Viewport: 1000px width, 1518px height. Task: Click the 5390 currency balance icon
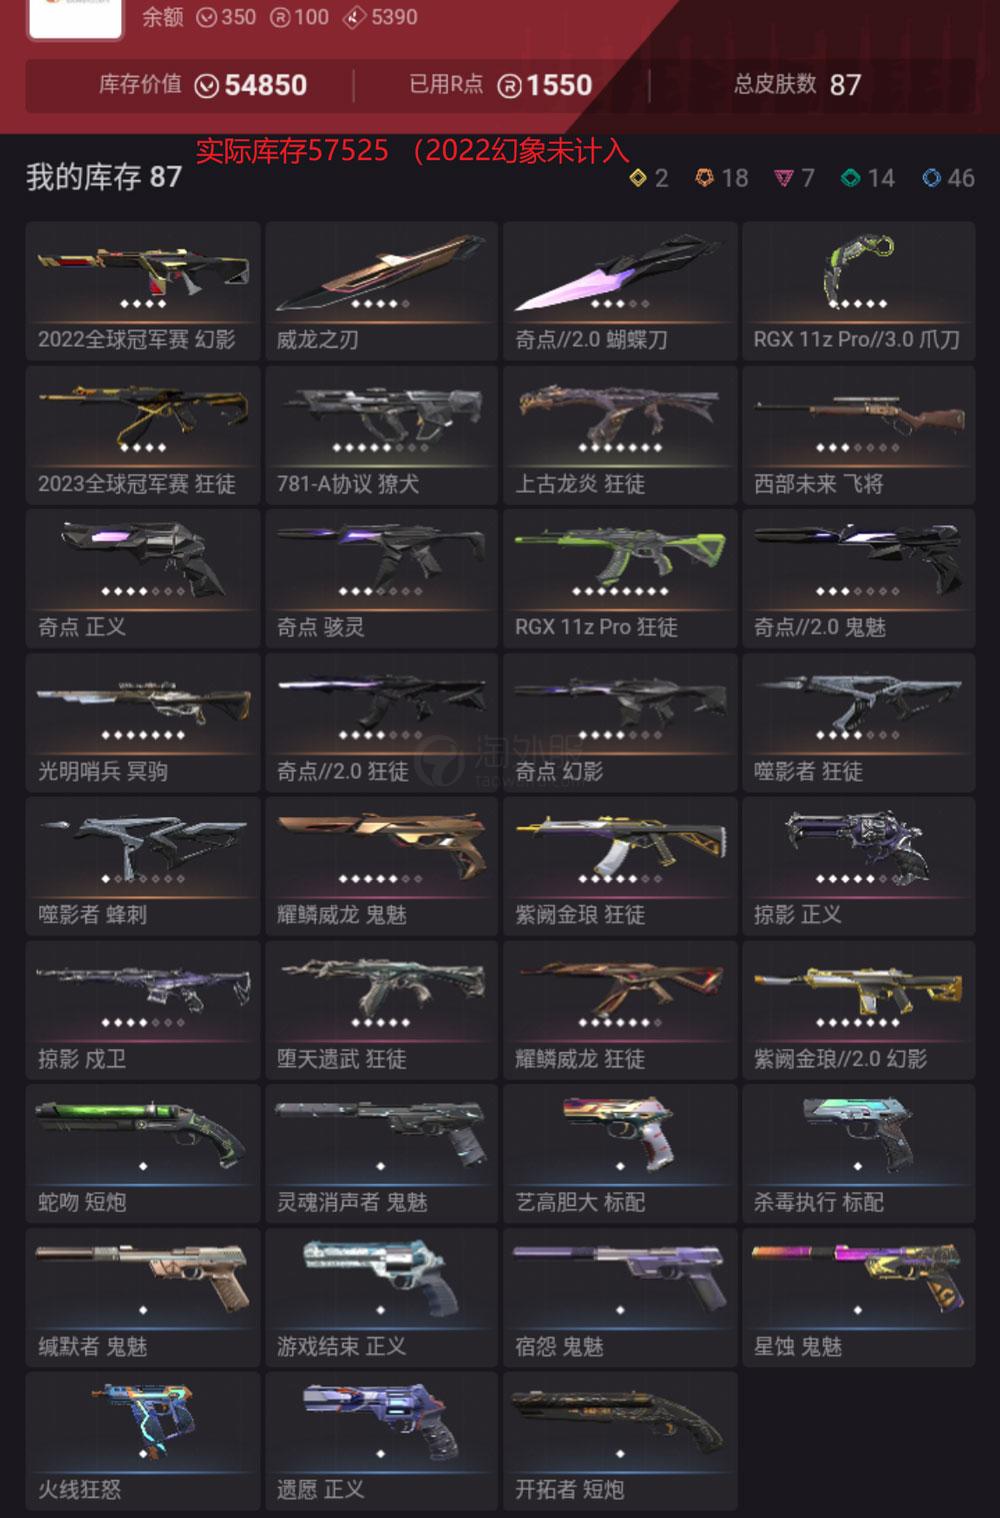355,17
